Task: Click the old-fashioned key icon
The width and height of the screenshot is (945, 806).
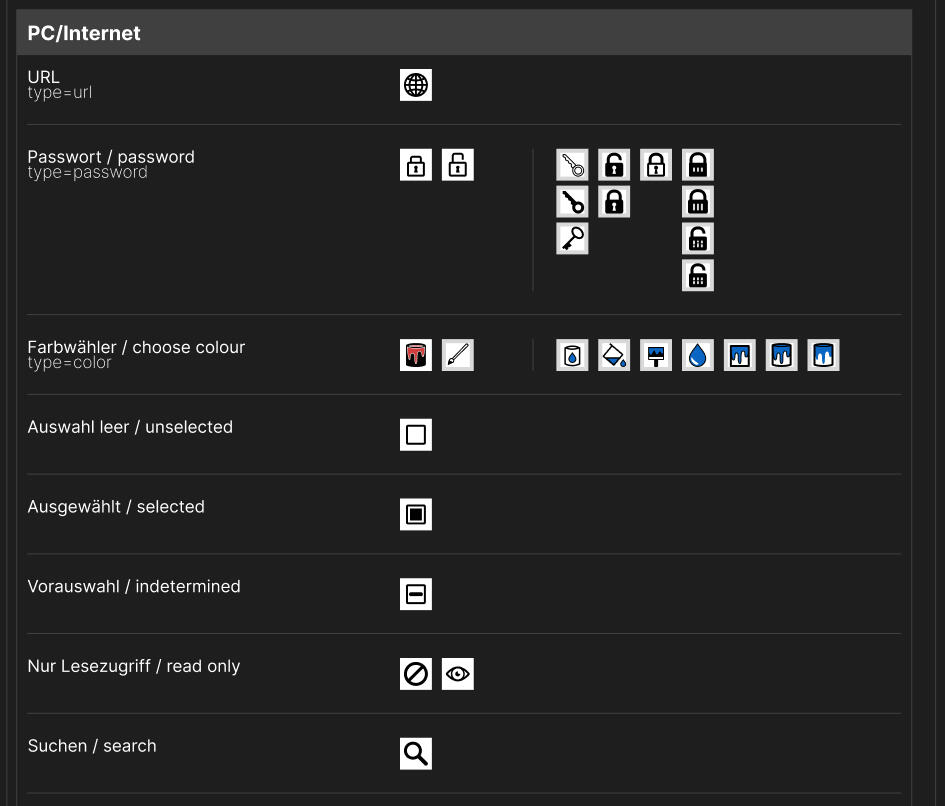Action: tap(572, 238)
